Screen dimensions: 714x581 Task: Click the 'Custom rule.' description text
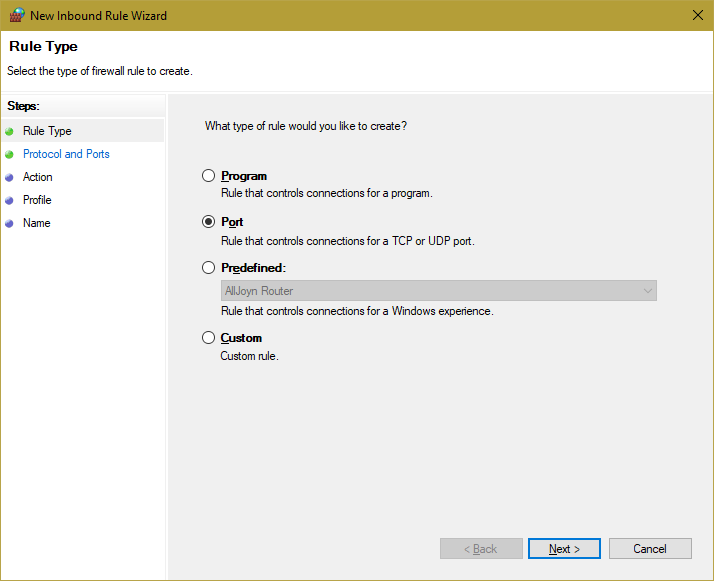coord(249,356)
